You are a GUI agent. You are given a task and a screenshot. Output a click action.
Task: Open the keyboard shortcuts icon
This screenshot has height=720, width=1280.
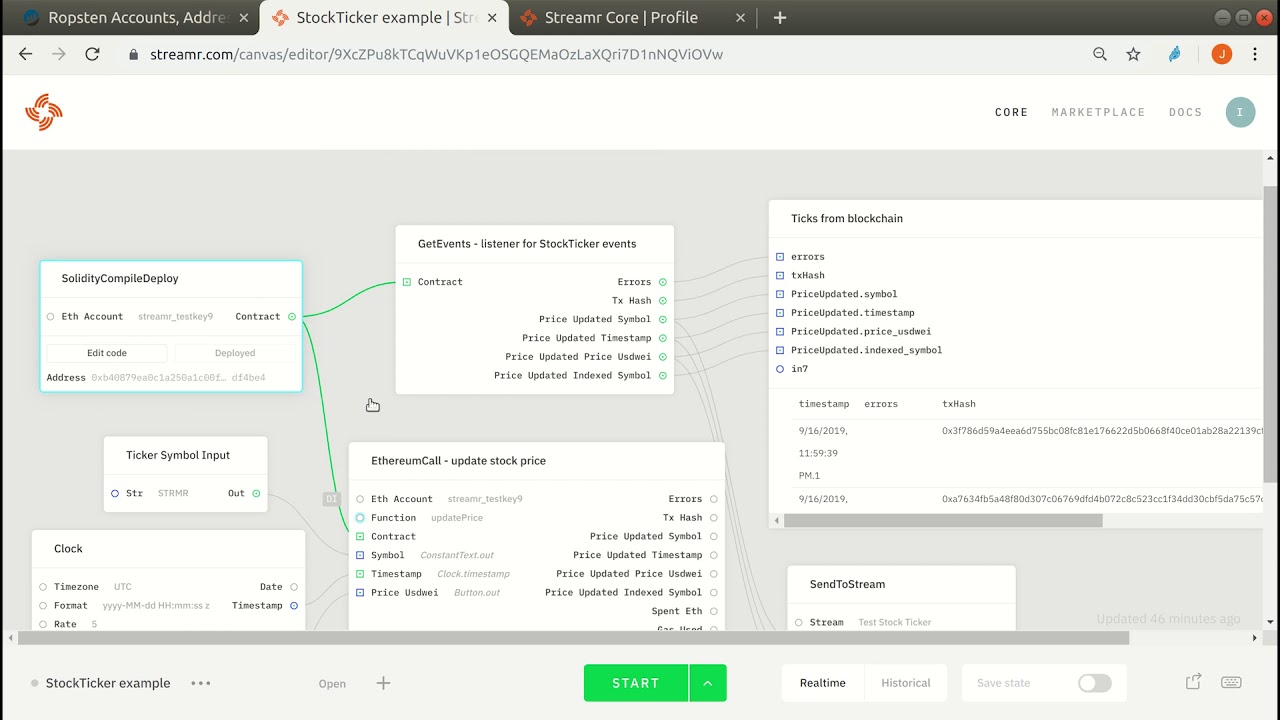[x=1231, y=683]
